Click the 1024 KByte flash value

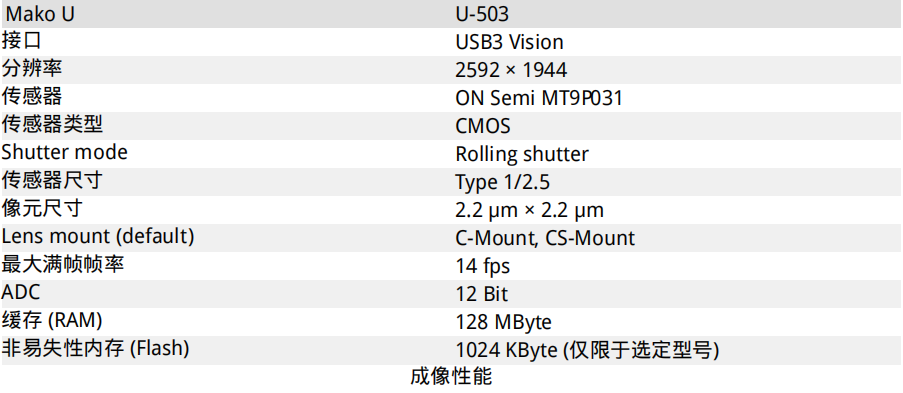pyautogui.click(x=505, y=350)
